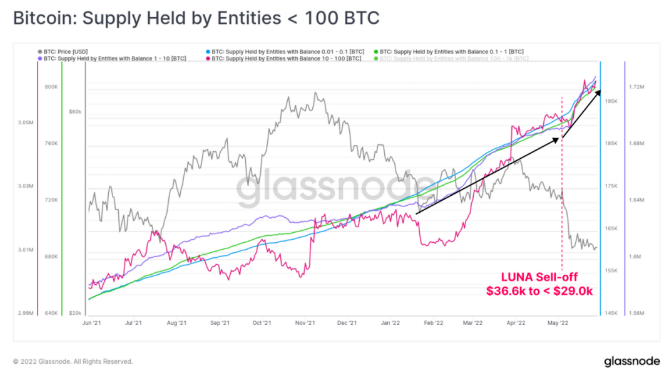This screenshot has width=666, height=374.
Task: Click the green 0.1 - 1 legend dot
Action: [376, 52]
